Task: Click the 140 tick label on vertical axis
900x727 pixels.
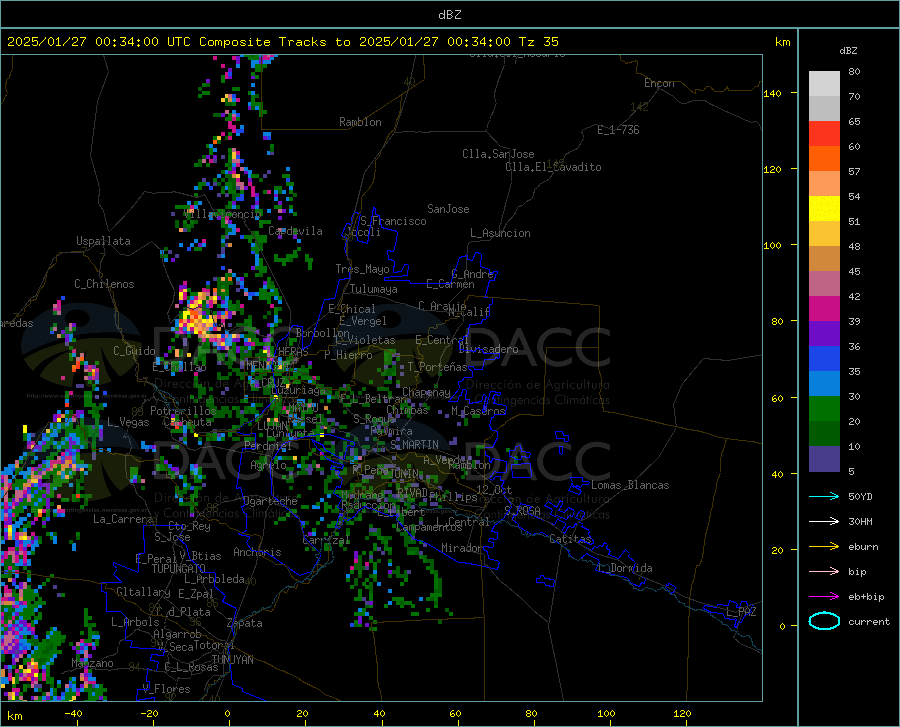Action: 772,93
